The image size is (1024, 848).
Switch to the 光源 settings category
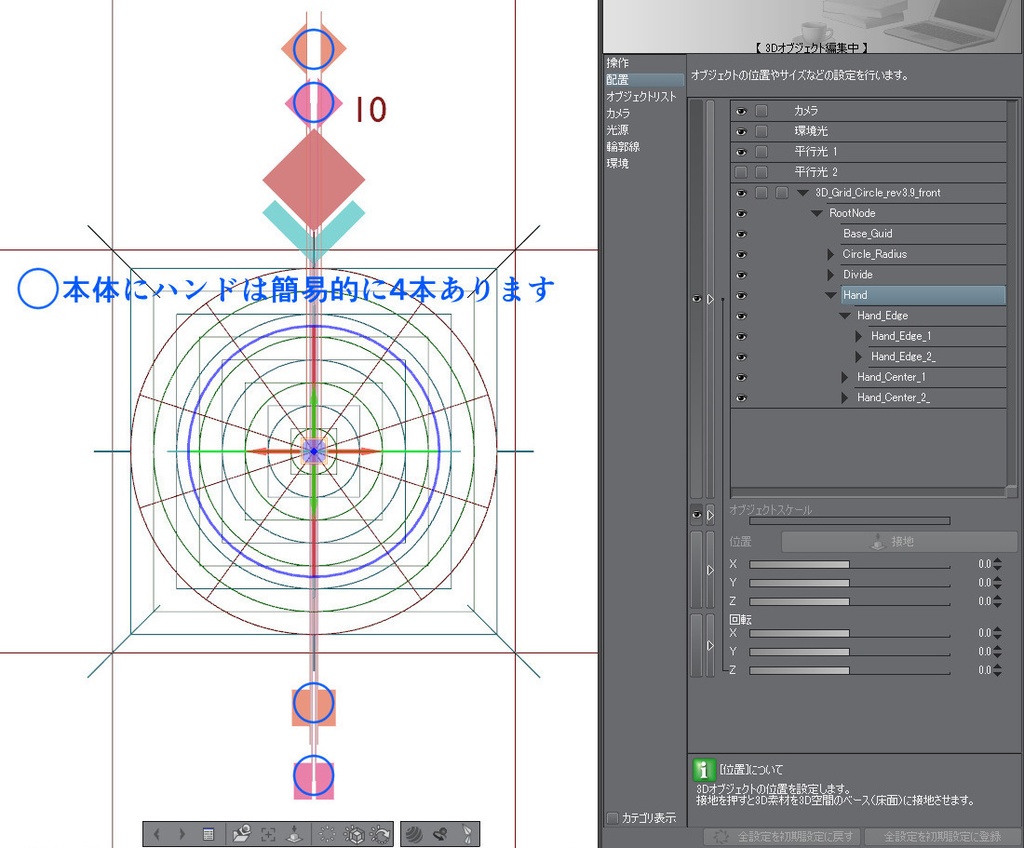pyautogui.click(x=617, y=129)
